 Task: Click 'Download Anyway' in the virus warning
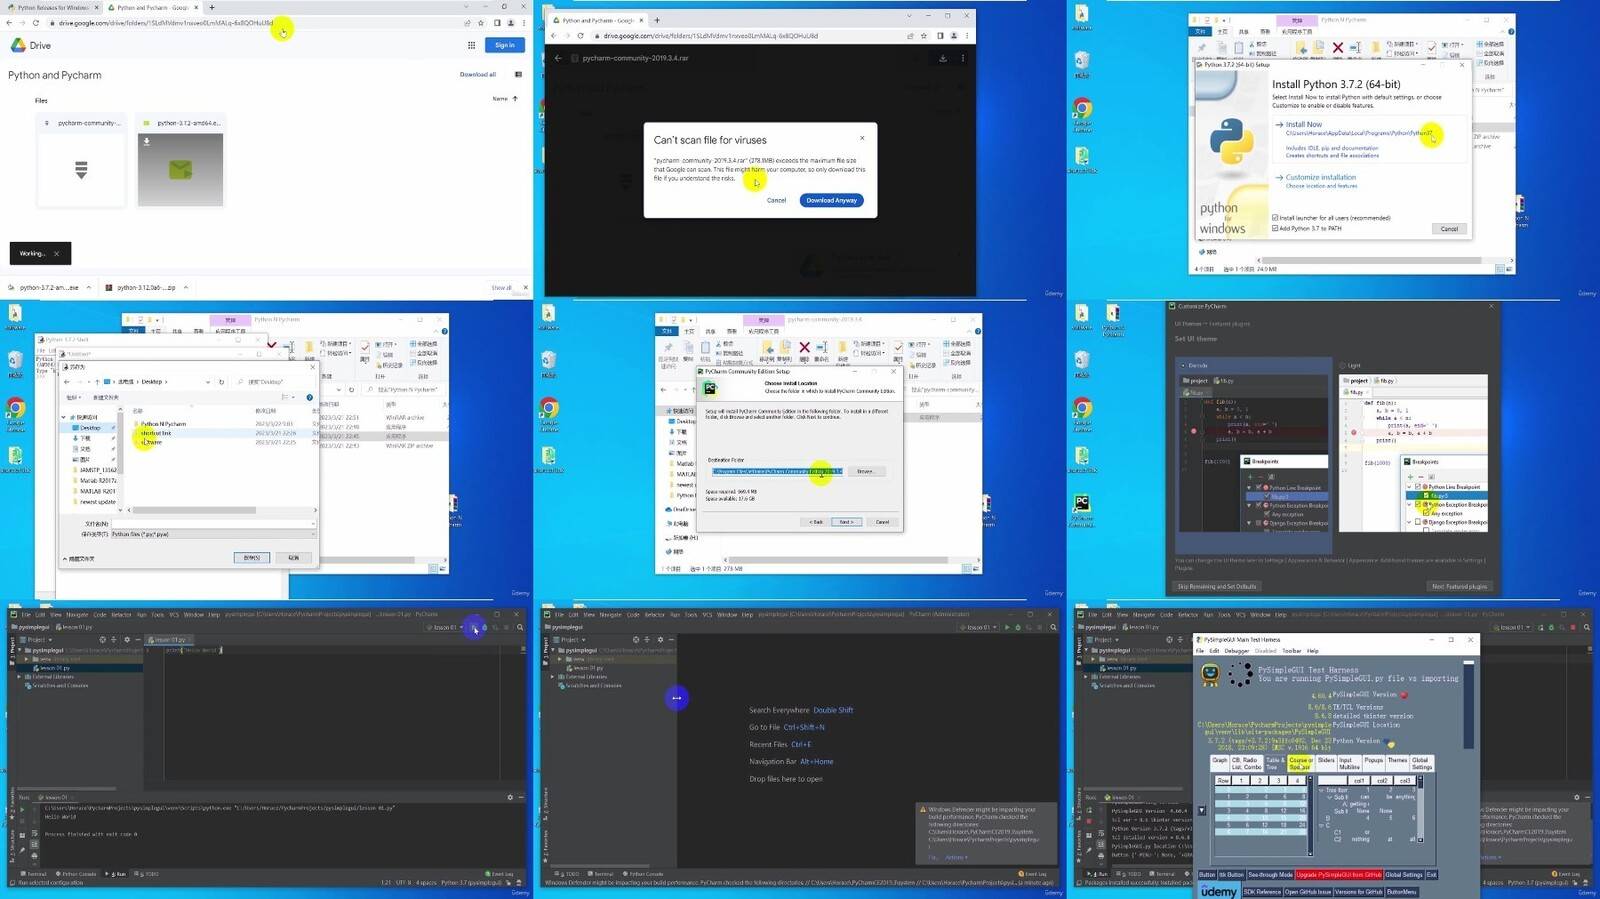831,200
